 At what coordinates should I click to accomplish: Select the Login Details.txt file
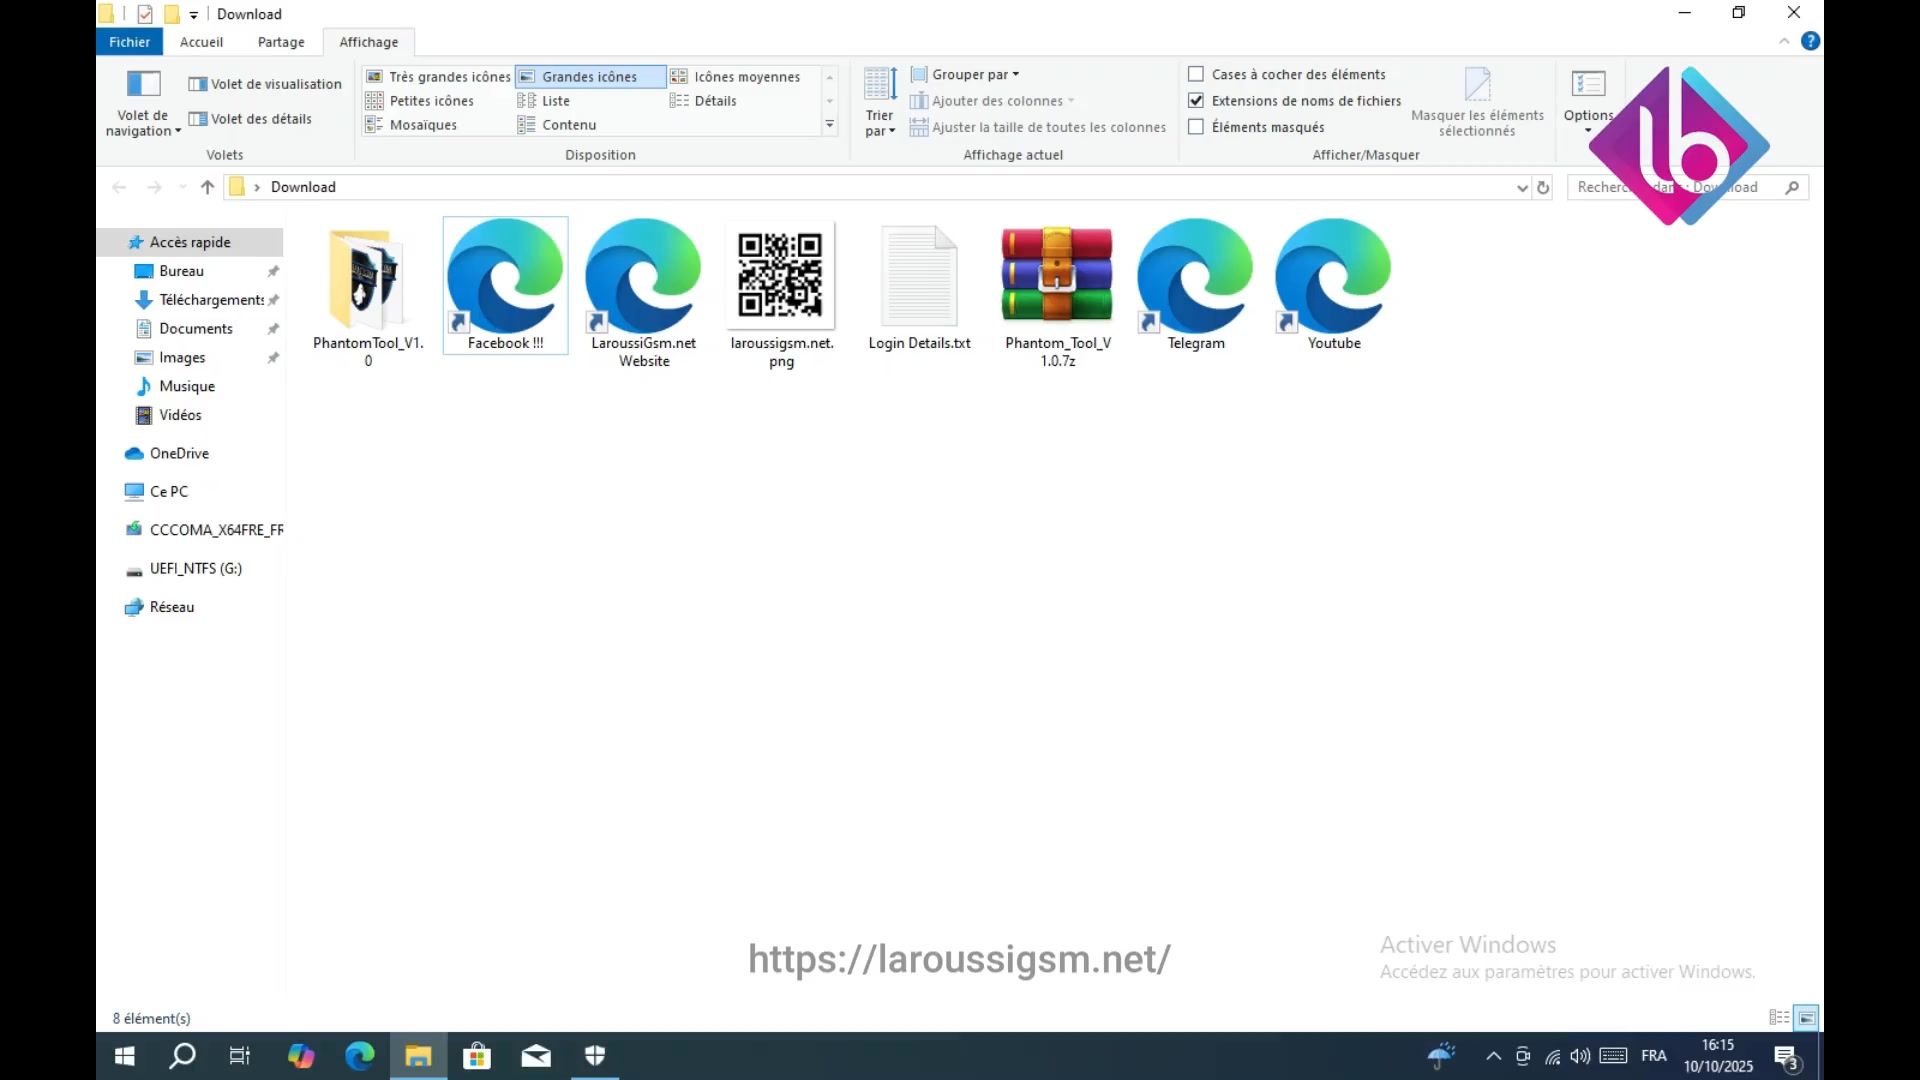click(x=919, y=276)
